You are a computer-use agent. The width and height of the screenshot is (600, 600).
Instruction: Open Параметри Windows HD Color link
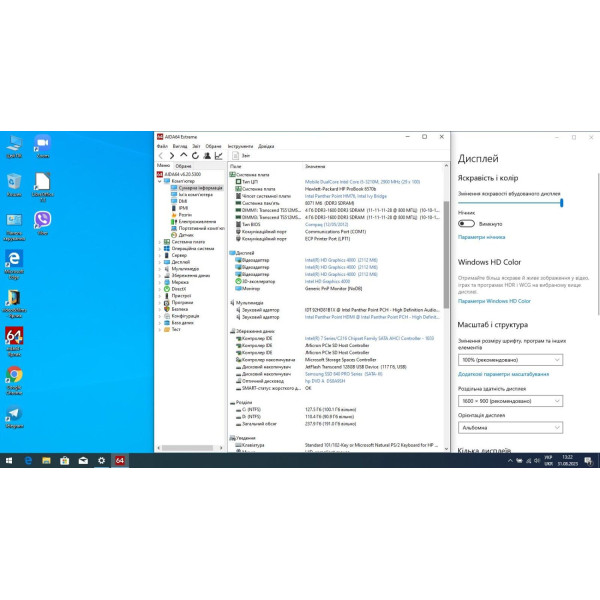494,301
